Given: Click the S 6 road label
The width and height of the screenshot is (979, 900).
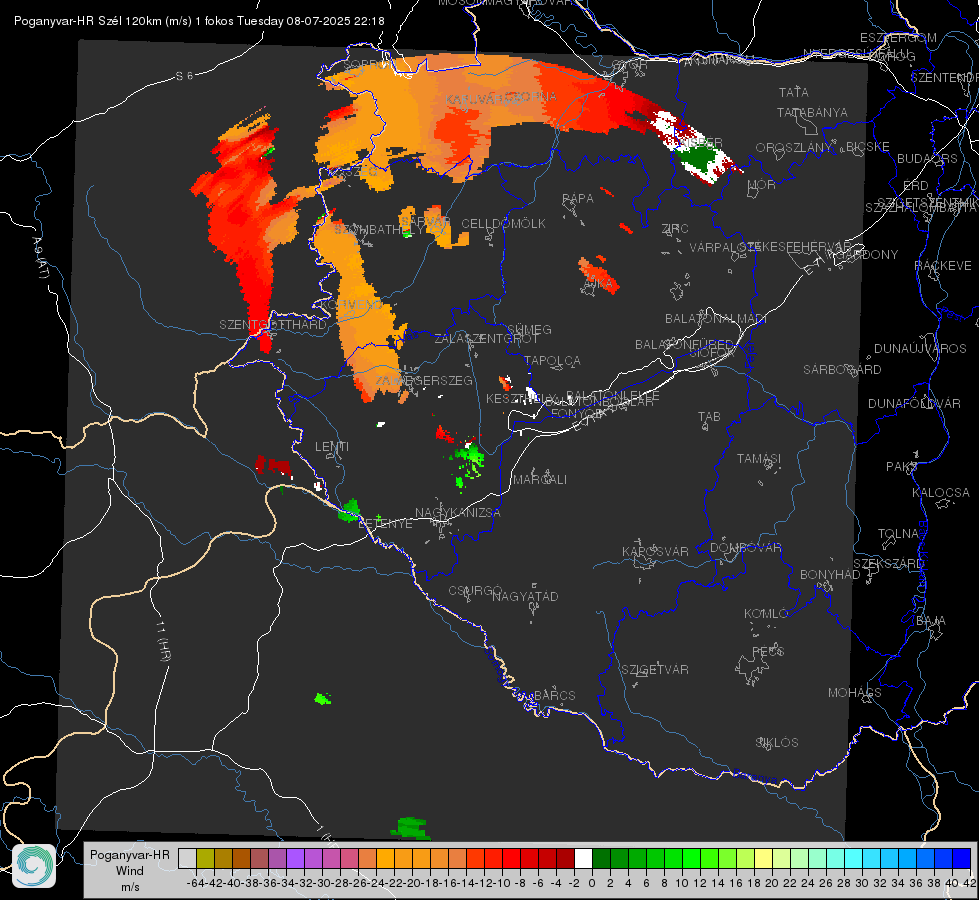Looking at the screenshot, I should tap(184, 76).
